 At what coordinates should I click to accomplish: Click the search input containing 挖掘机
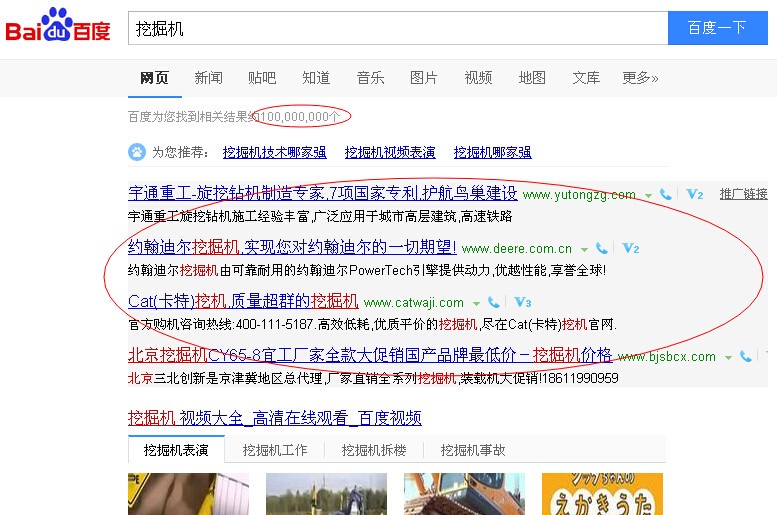(398, 28)
